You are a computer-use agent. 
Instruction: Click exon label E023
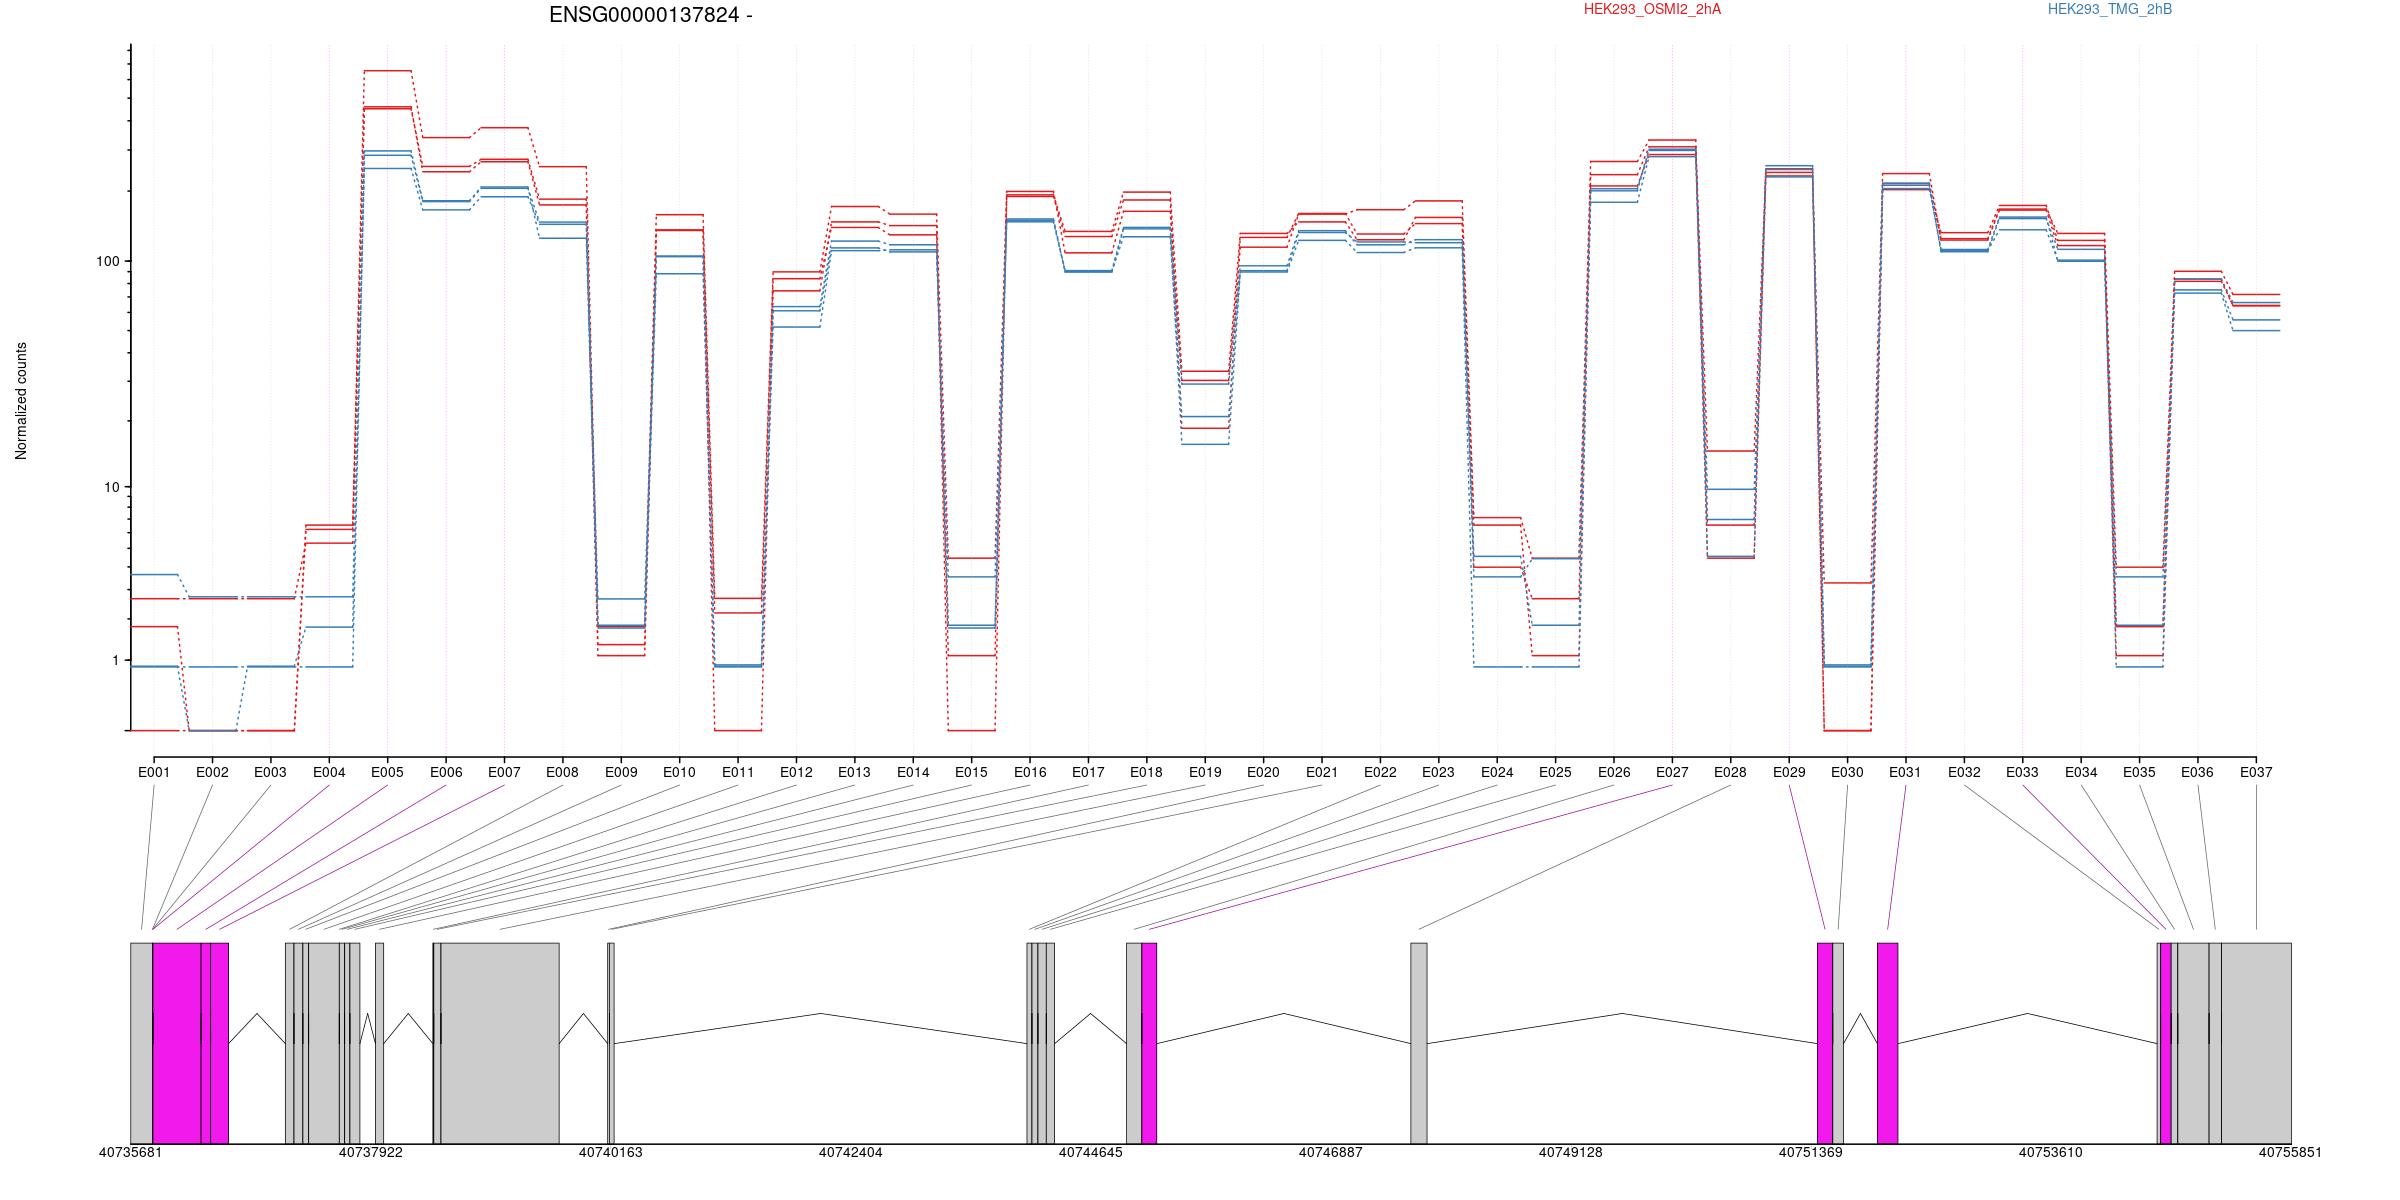tap(1438, 772)
